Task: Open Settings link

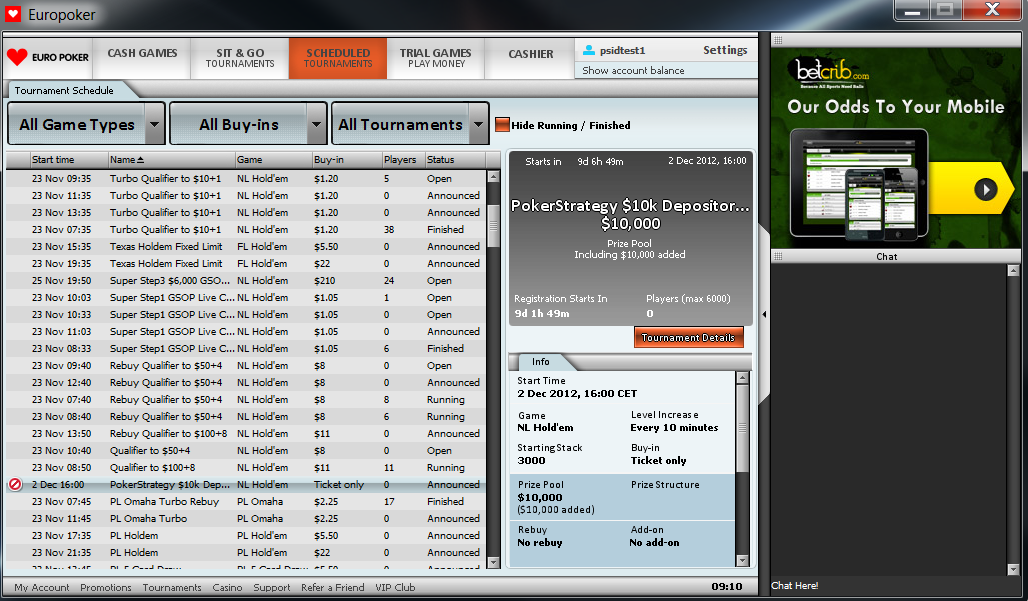Action: pos(725,50)
